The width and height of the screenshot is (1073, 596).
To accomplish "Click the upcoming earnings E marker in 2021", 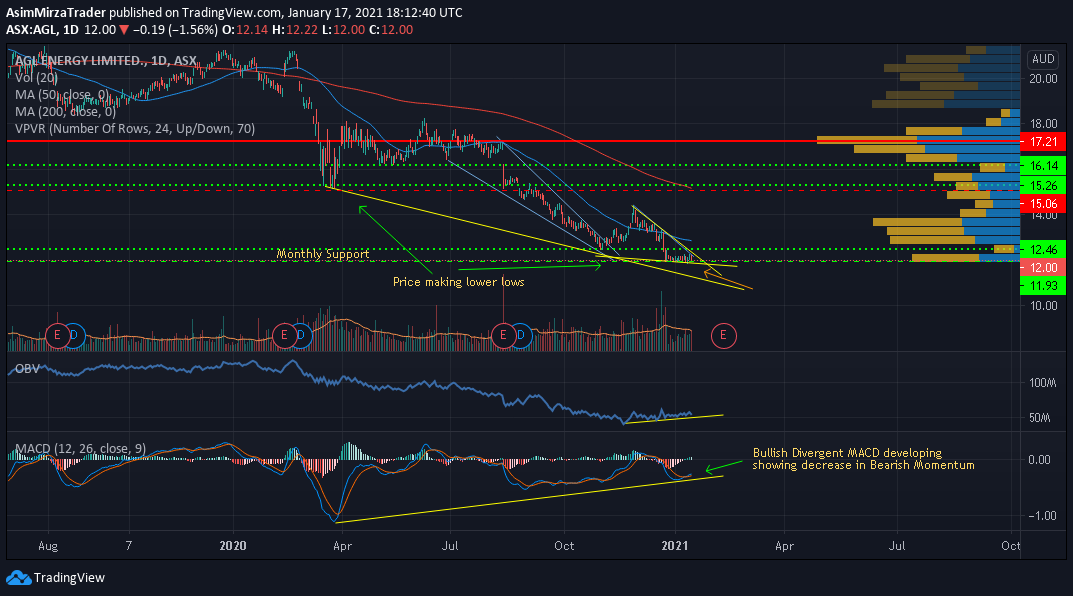I will tap(723, 335).
